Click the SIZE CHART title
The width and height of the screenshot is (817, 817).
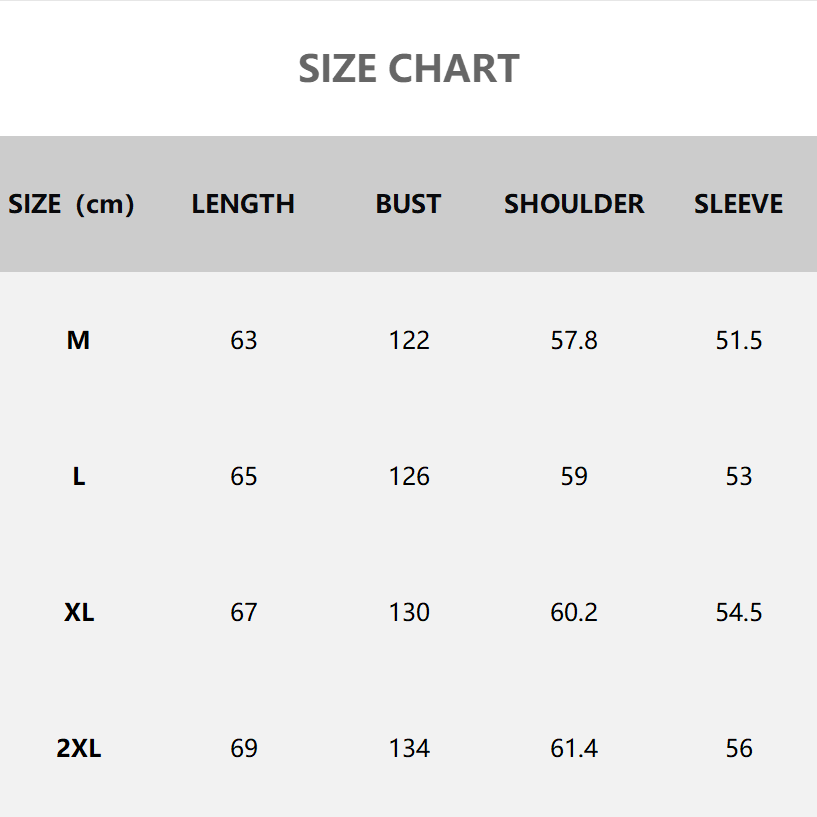(408, 69)
